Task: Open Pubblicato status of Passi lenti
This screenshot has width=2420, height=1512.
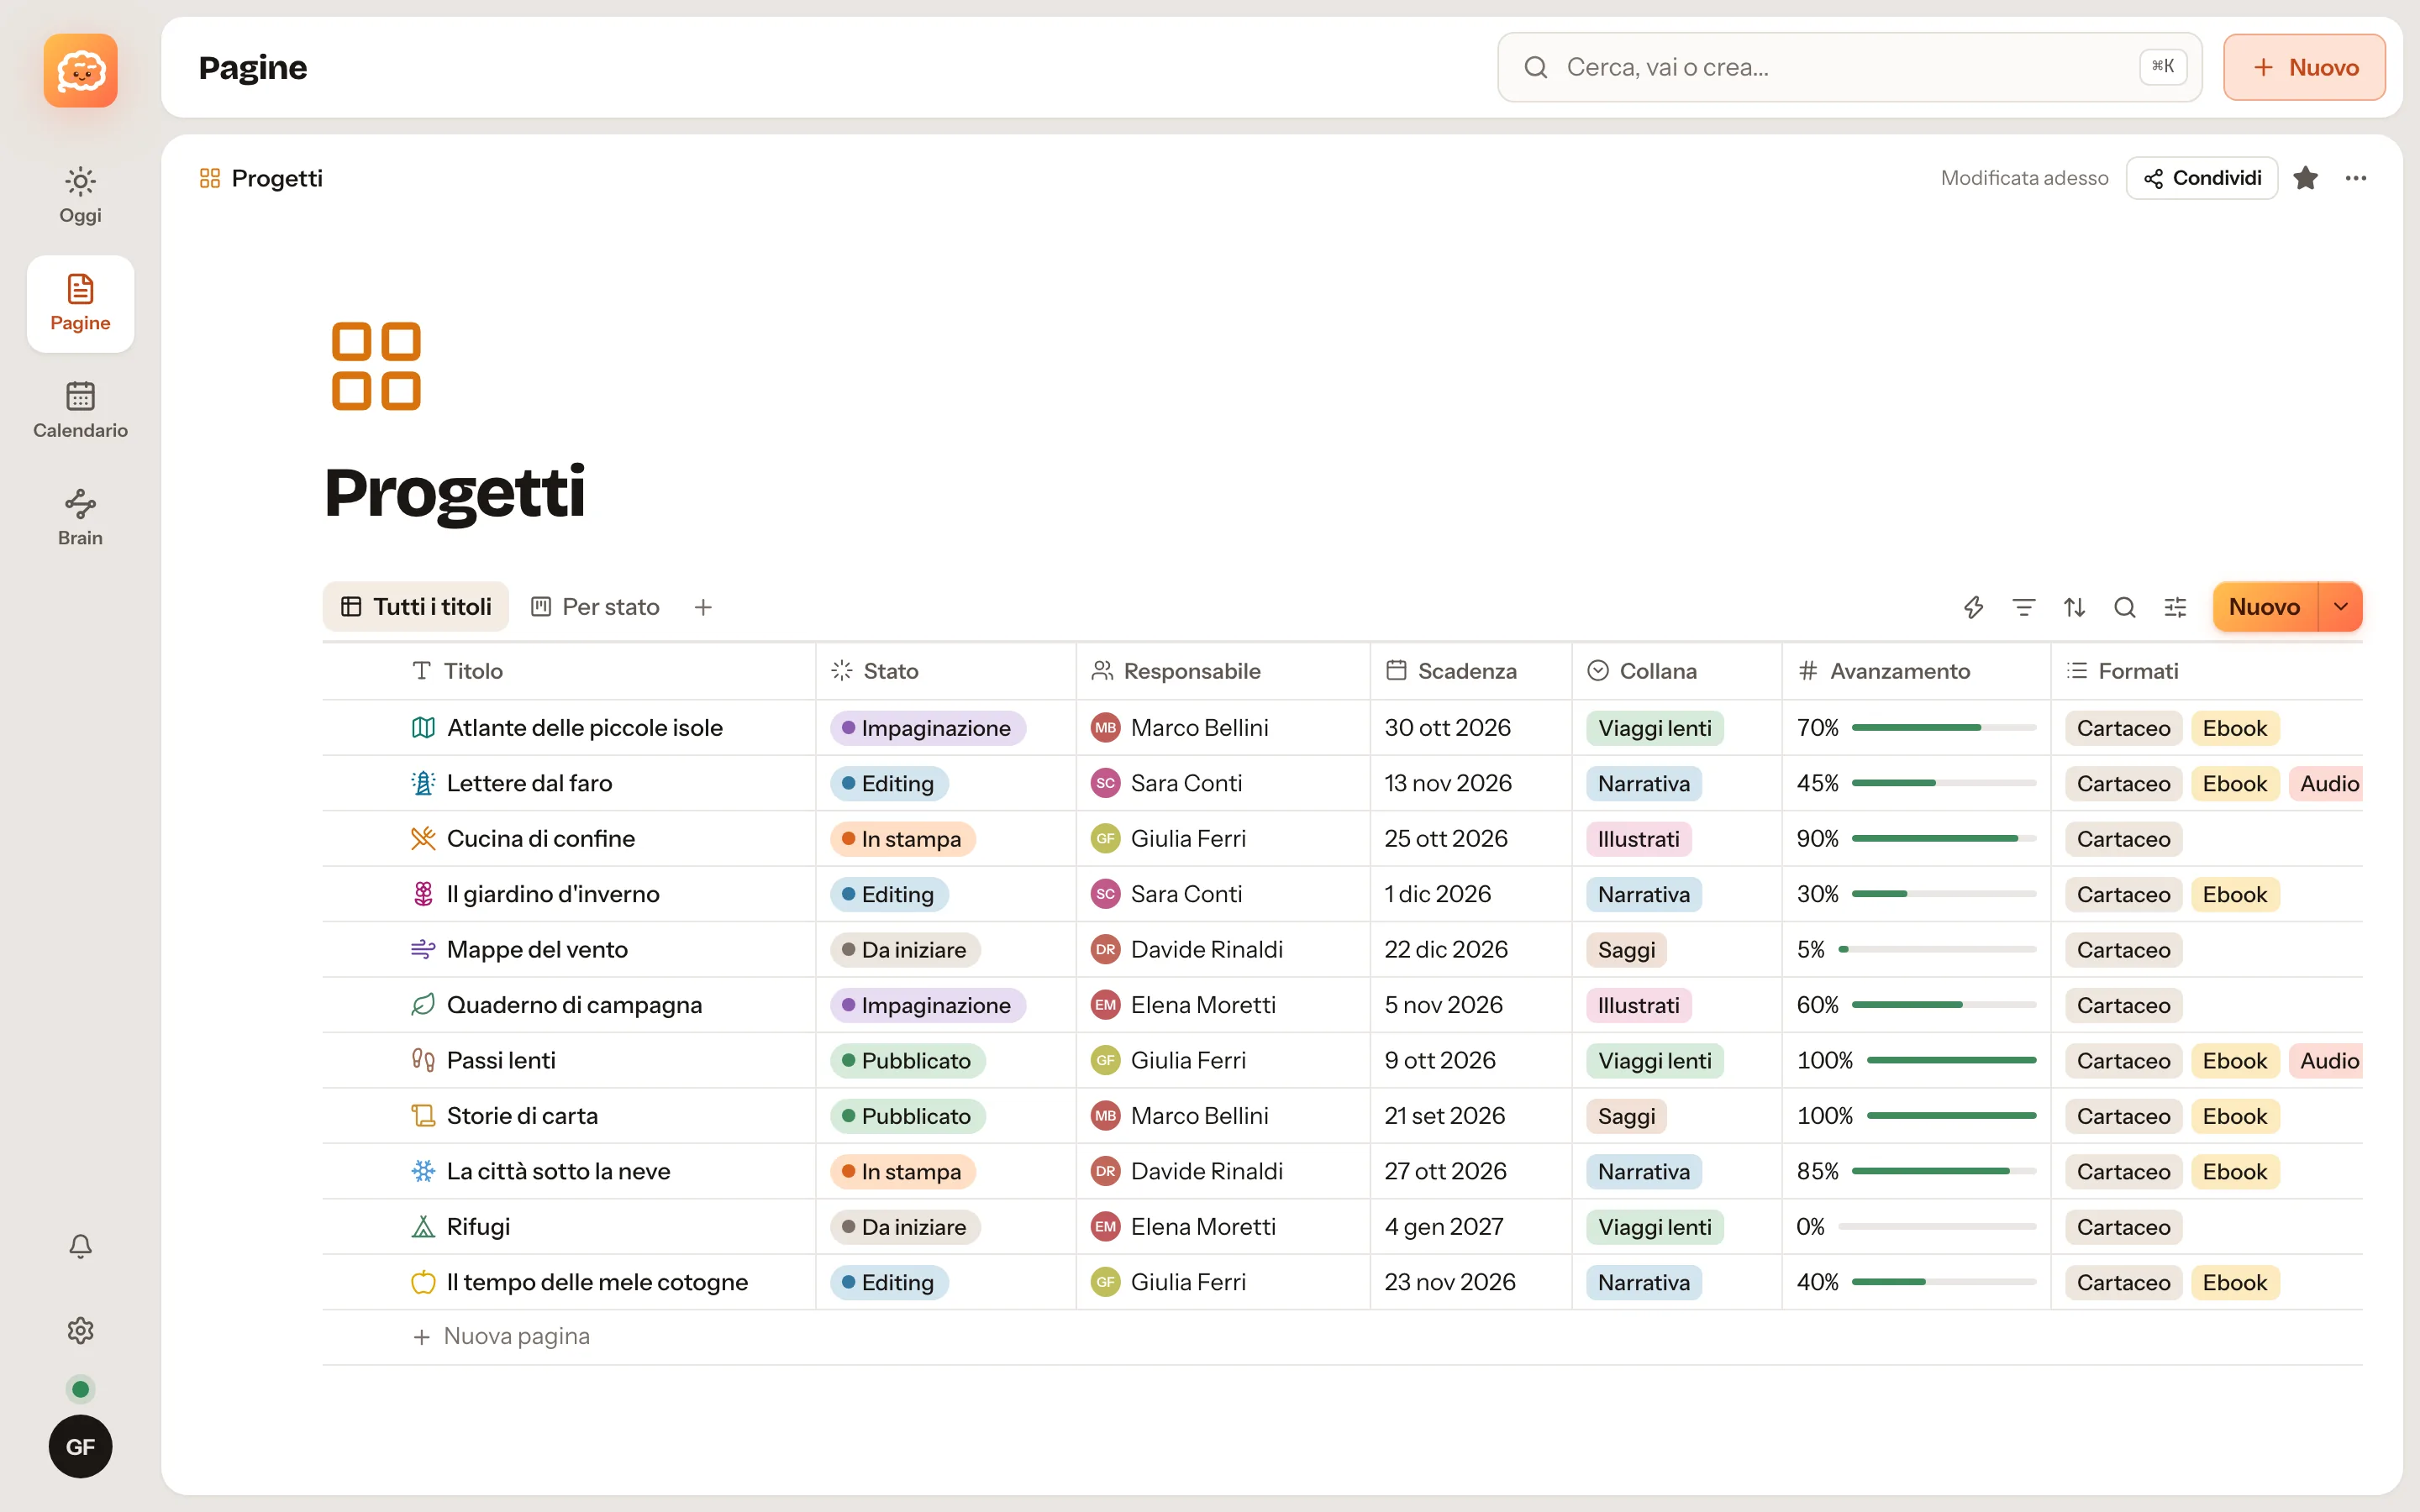Action: coord(907,1061)
